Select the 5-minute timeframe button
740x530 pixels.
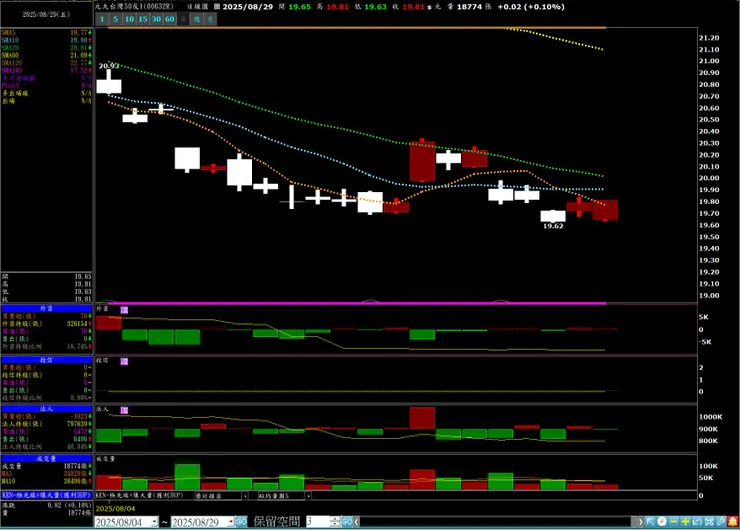(115, 19)
